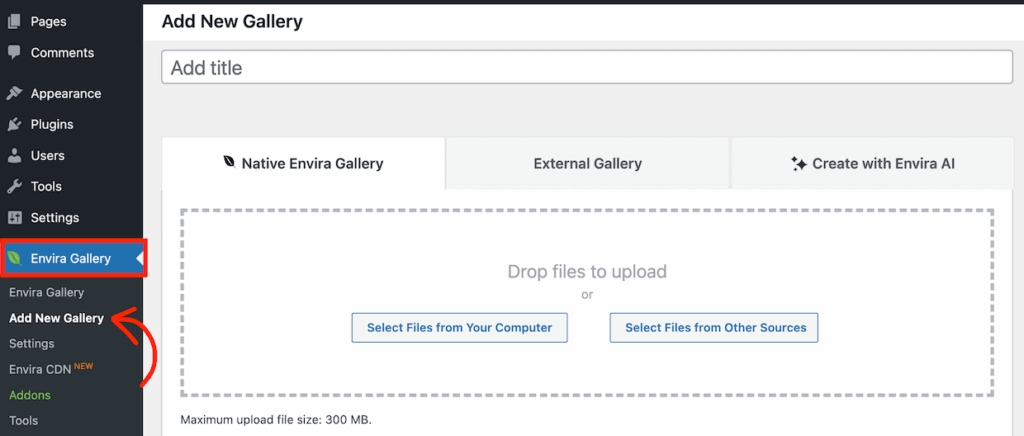Open the Envira CDN submenu link
Image resolution: width=1024 pixels, height=436 pixels.
coord(40,369)
